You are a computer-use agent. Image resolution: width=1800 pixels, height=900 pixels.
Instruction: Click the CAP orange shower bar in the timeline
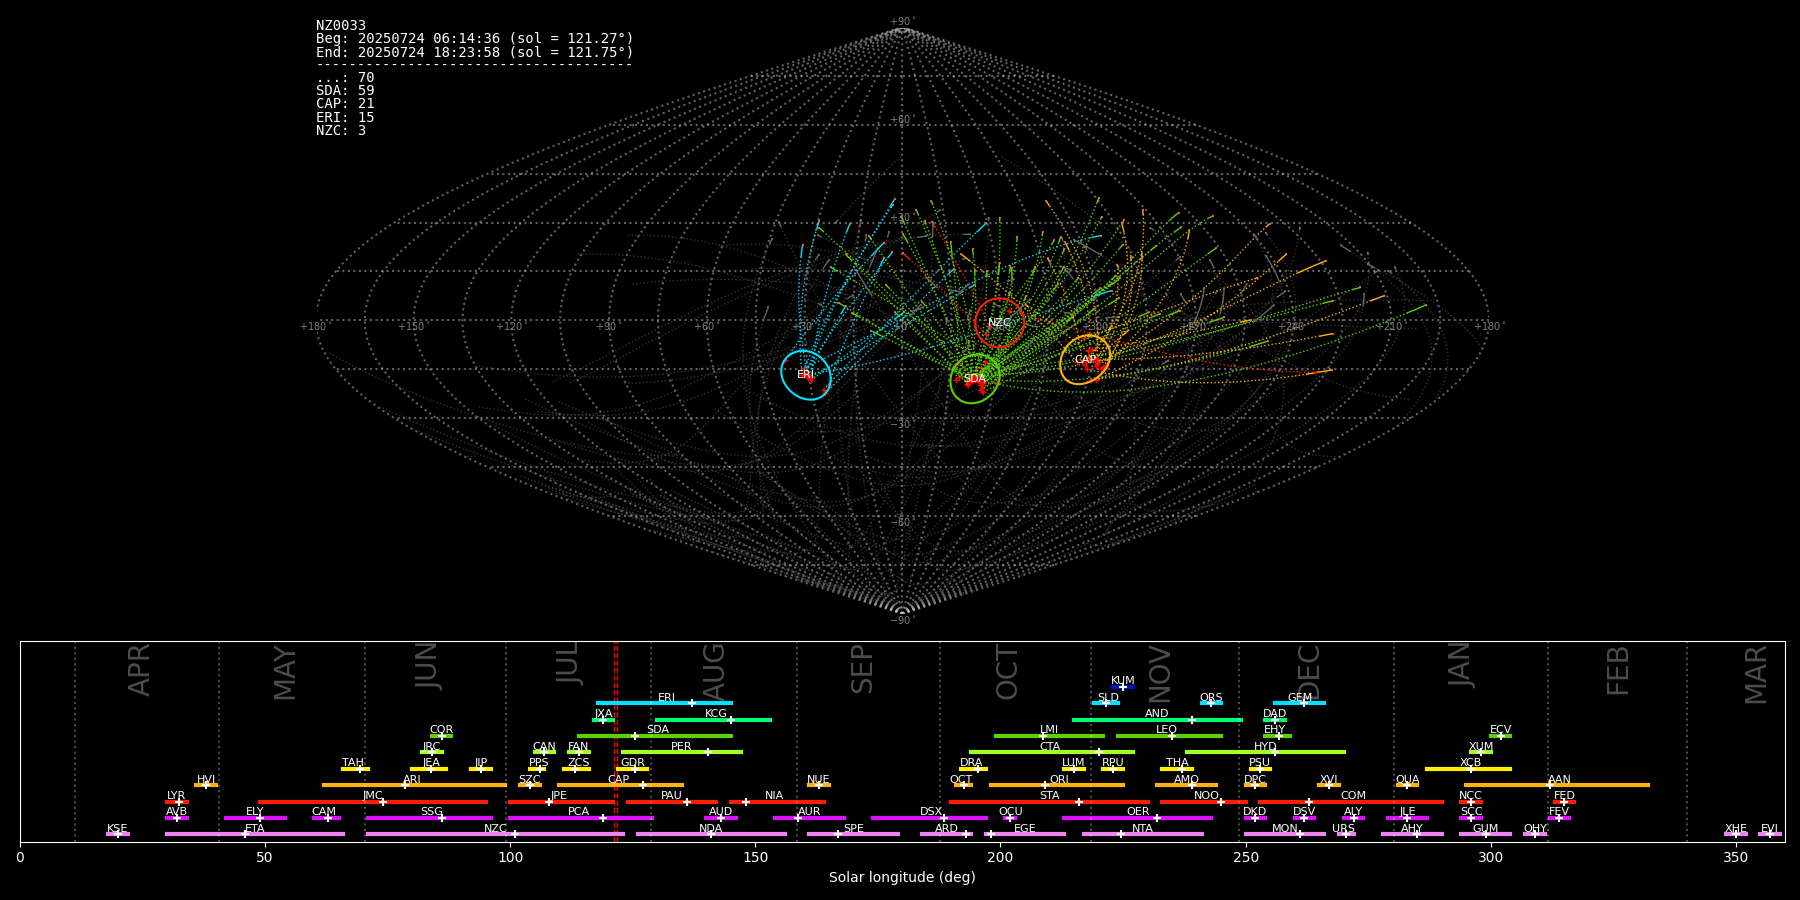[x=620, y=785]
